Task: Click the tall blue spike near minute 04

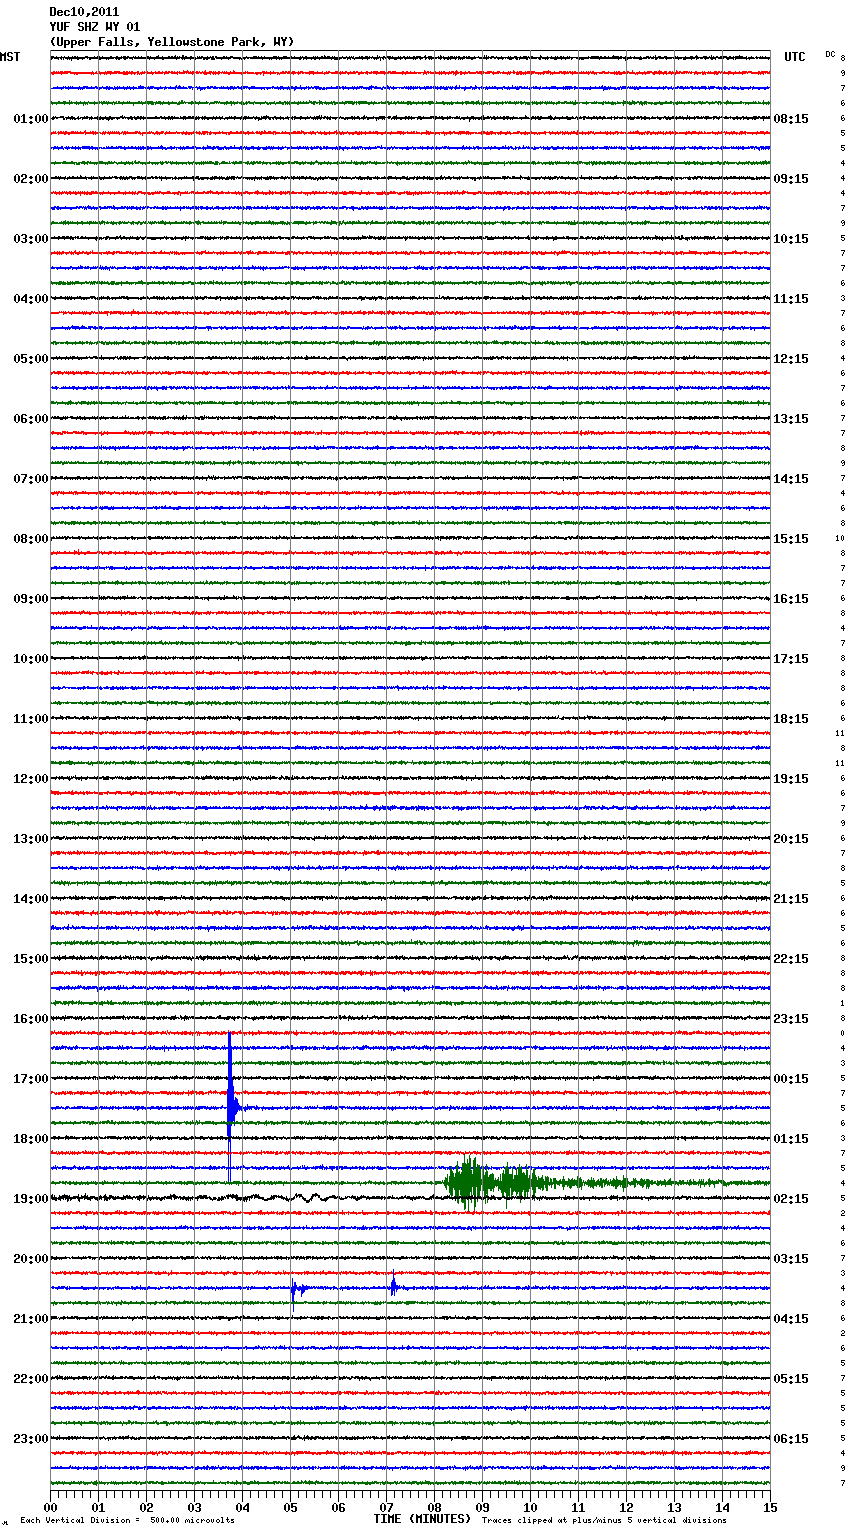Action: 230,1105
